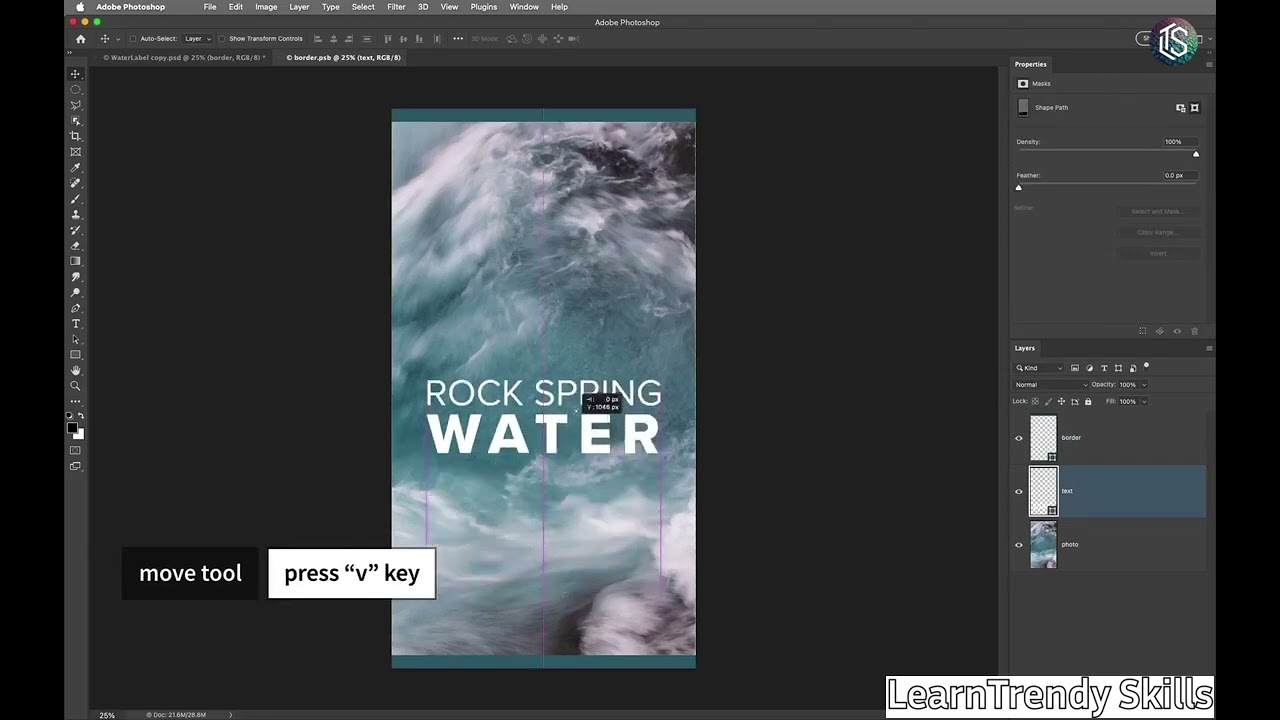Toggle lock position in Layers panel
Image resolution: width=1280 pixels, height=720 pixels.
point(1061,401)
